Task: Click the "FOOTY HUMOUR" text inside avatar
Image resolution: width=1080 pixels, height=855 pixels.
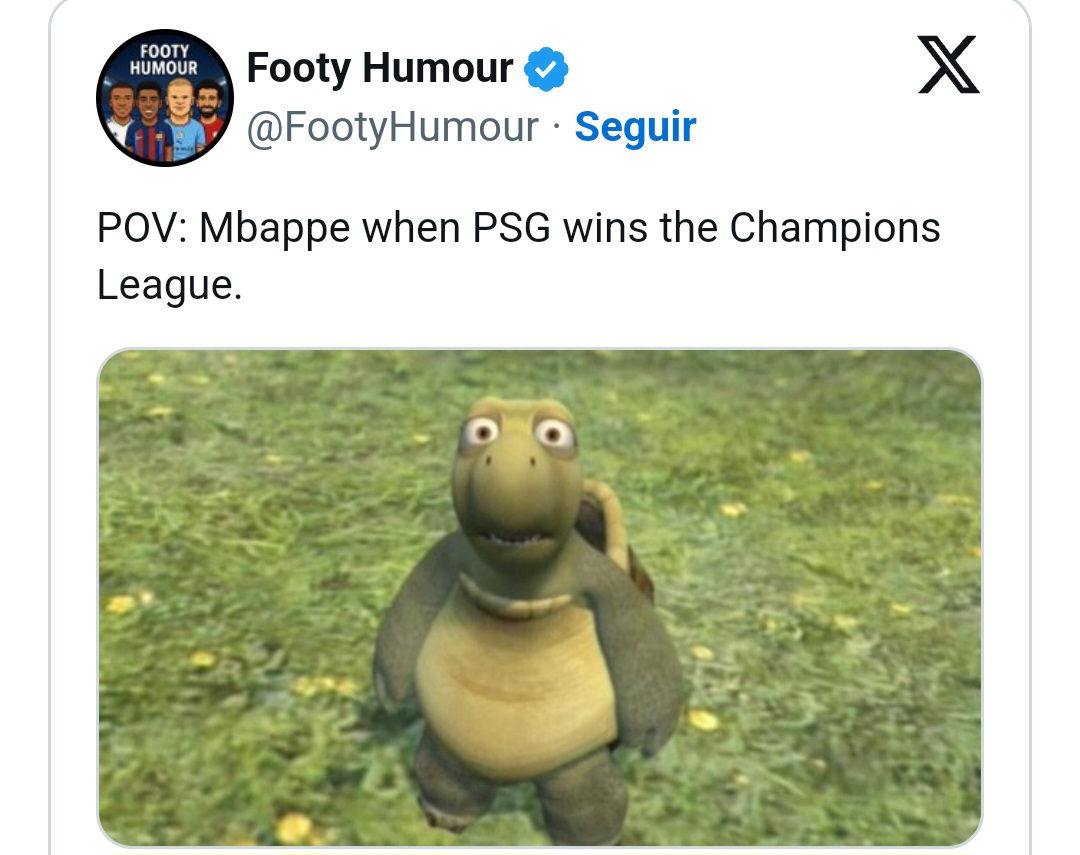Action: 164,59
